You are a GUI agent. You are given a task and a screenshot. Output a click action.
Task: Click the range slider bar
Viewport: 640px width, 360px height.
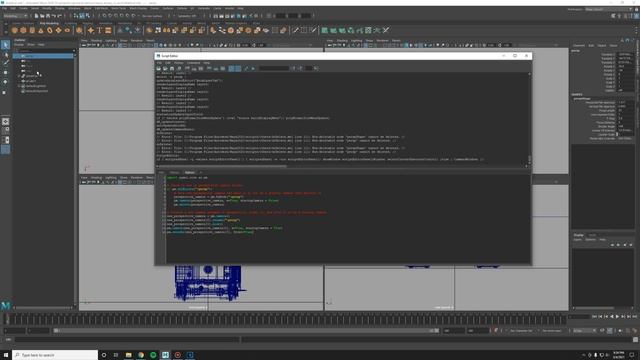pyautogui.click(x=246, y=331)
